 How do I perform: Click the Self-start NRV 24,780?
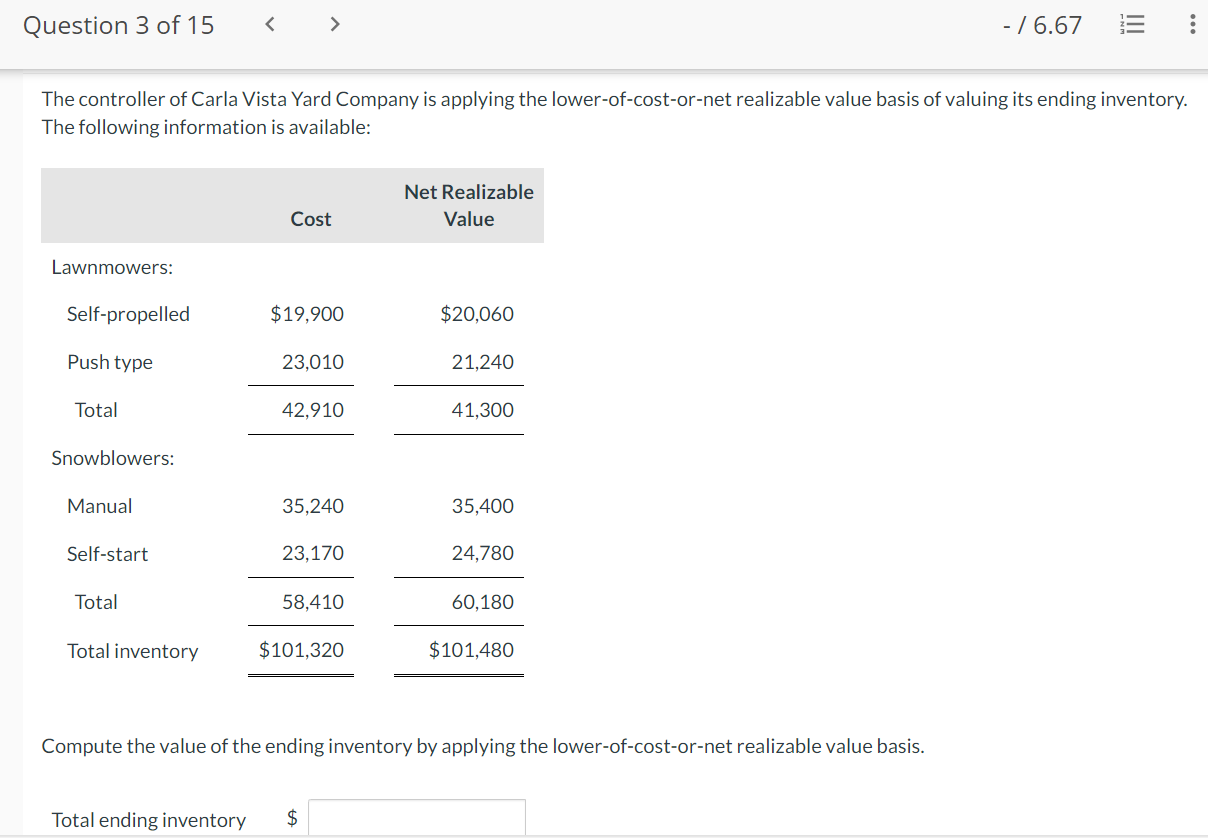pos(483,553)
